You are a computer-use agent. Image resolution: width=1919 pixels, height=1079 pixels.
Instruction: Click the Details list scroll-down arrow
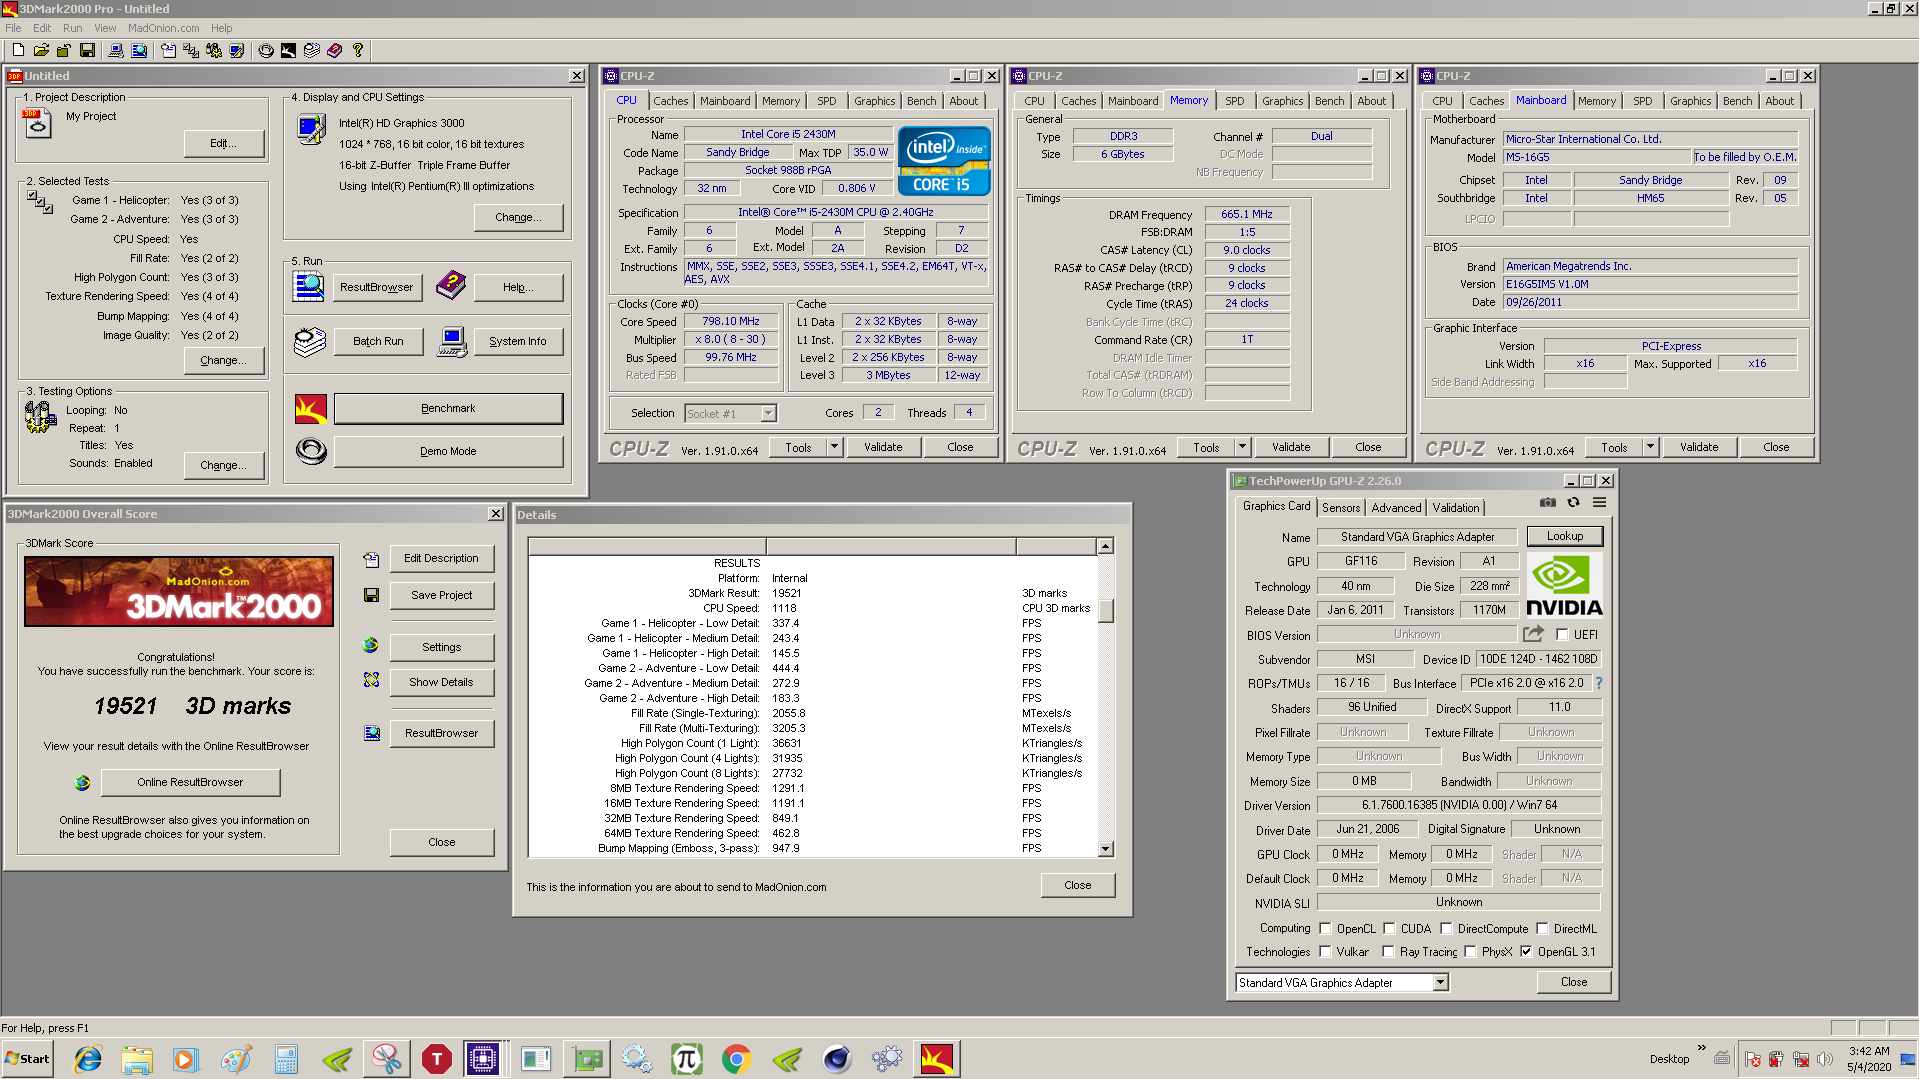point(1105,849)
